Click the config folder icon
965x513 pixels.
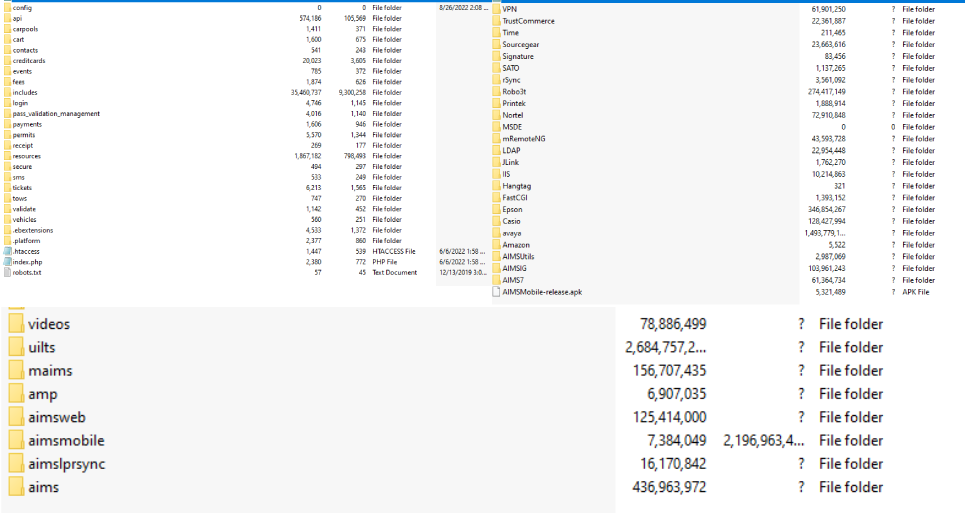(x=7, y=8)
